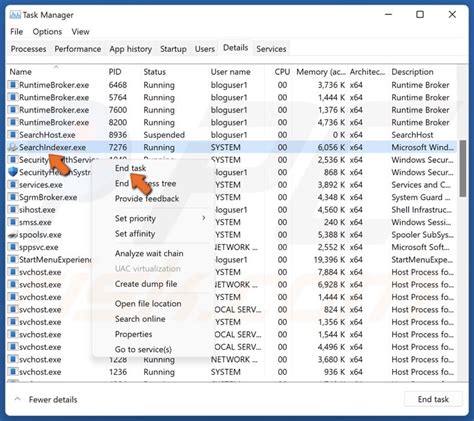Image resolution: width=474 pixels, height=421 pixels.
Task: Choose Analyze wait chain
Action: (x=149, y=254)
